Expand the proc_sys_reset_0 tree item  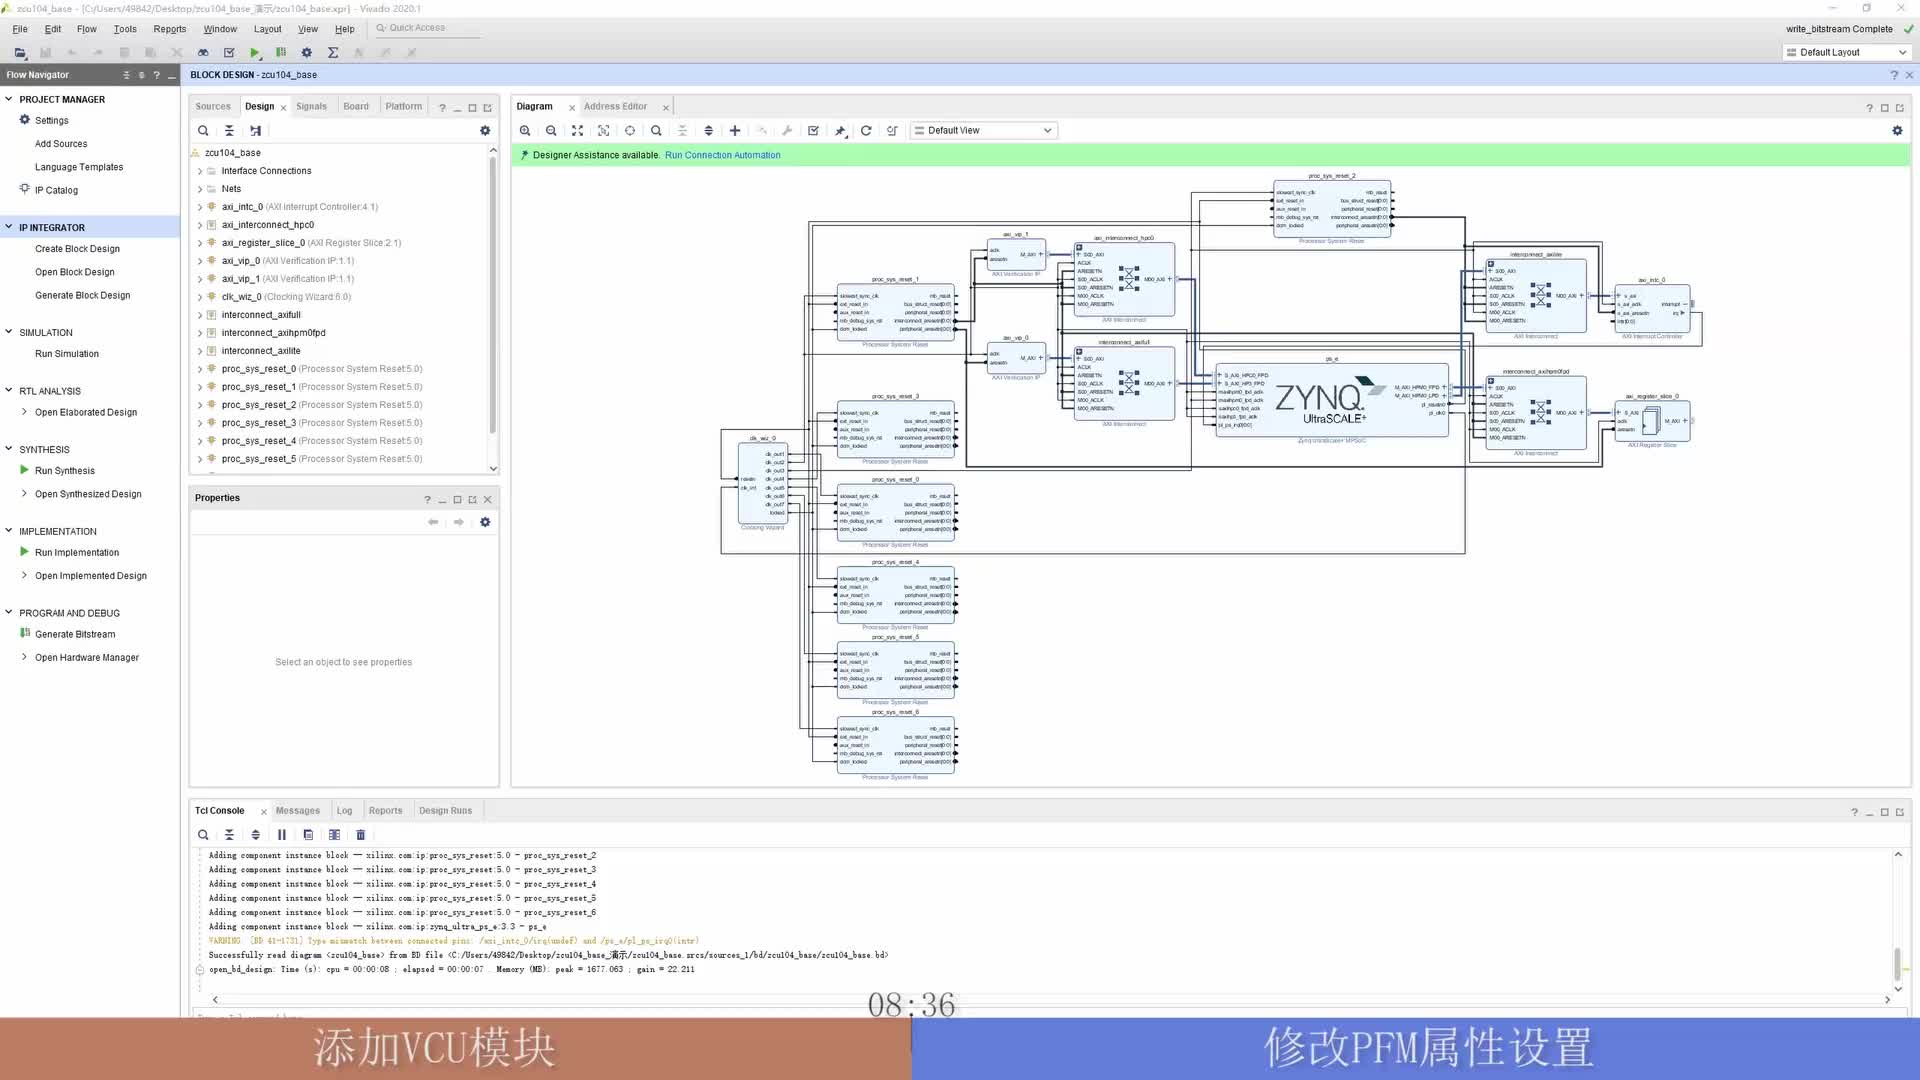[x=200, y=368]
